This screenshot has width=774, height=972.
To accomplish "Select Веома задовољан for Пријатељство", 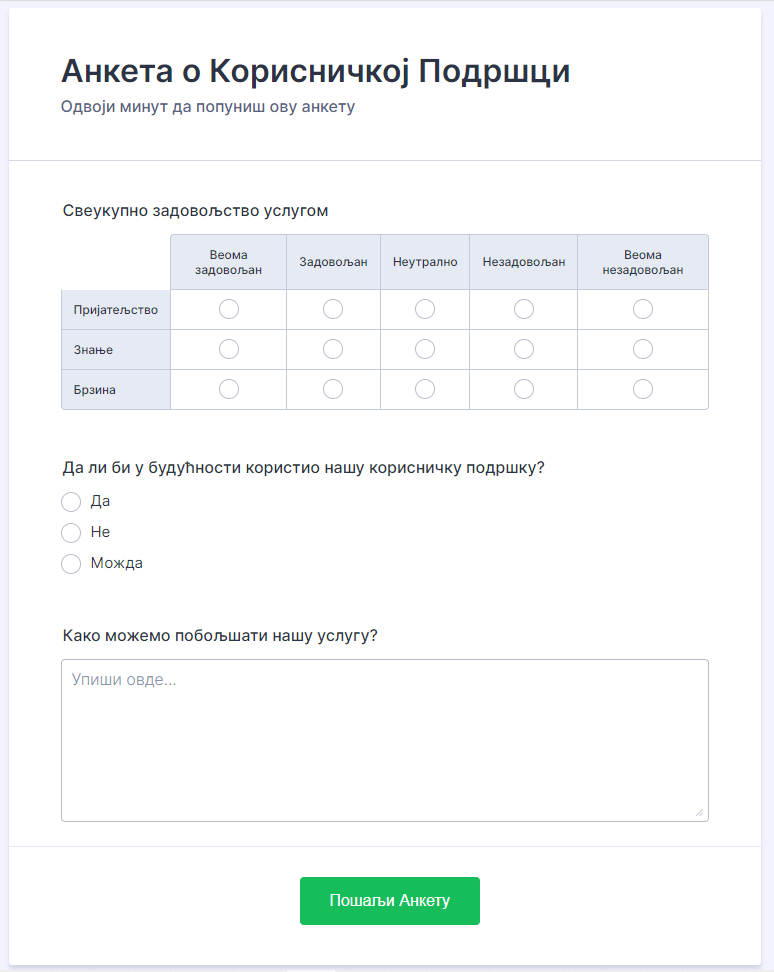I will 229,309.
